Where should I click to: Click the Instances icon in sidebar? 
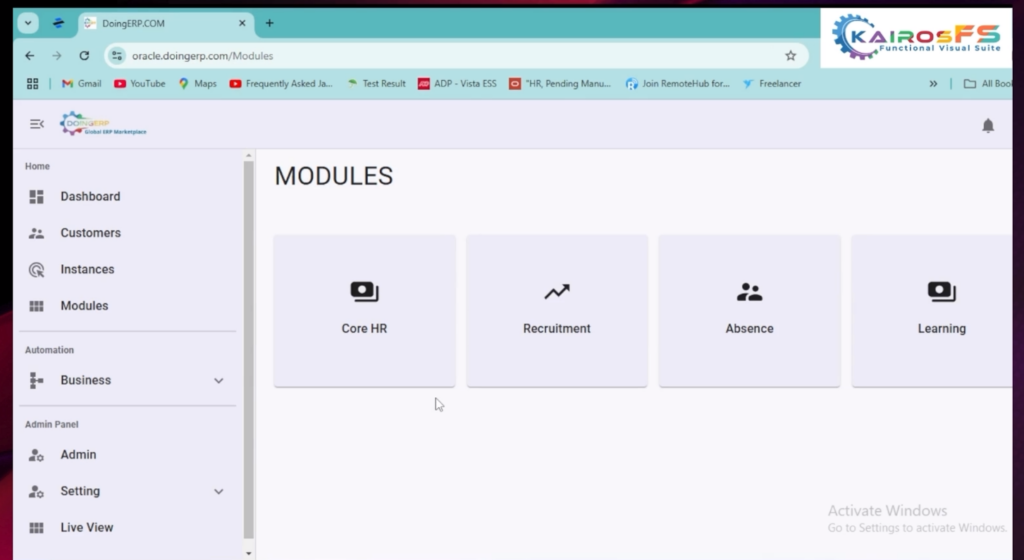pos(37,270)
